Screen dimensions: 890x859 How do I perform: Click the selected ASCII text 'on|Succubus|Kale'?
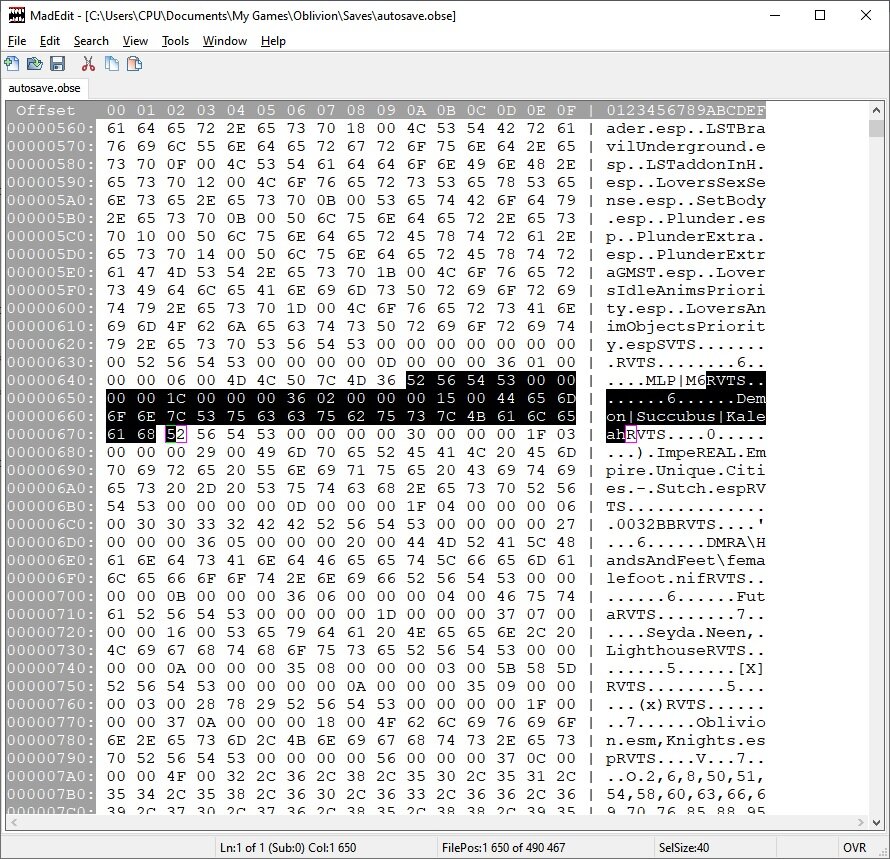686,416
